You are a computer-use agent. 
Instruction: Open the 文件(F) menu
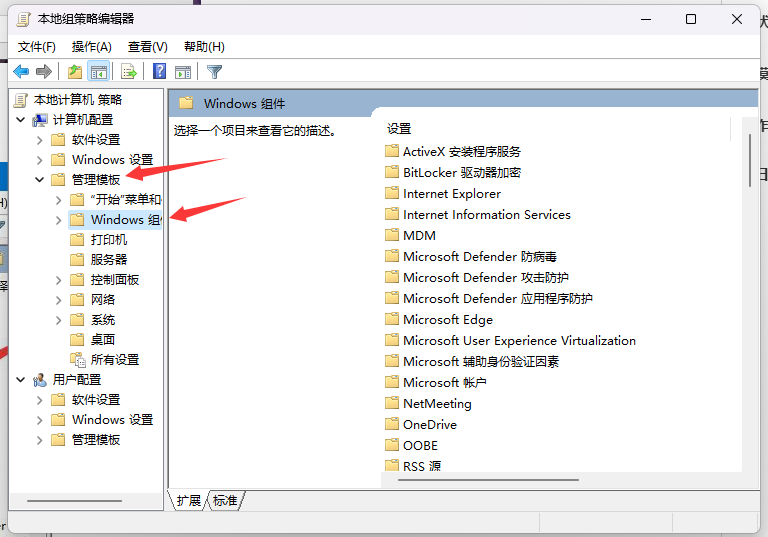coord(37,47)
